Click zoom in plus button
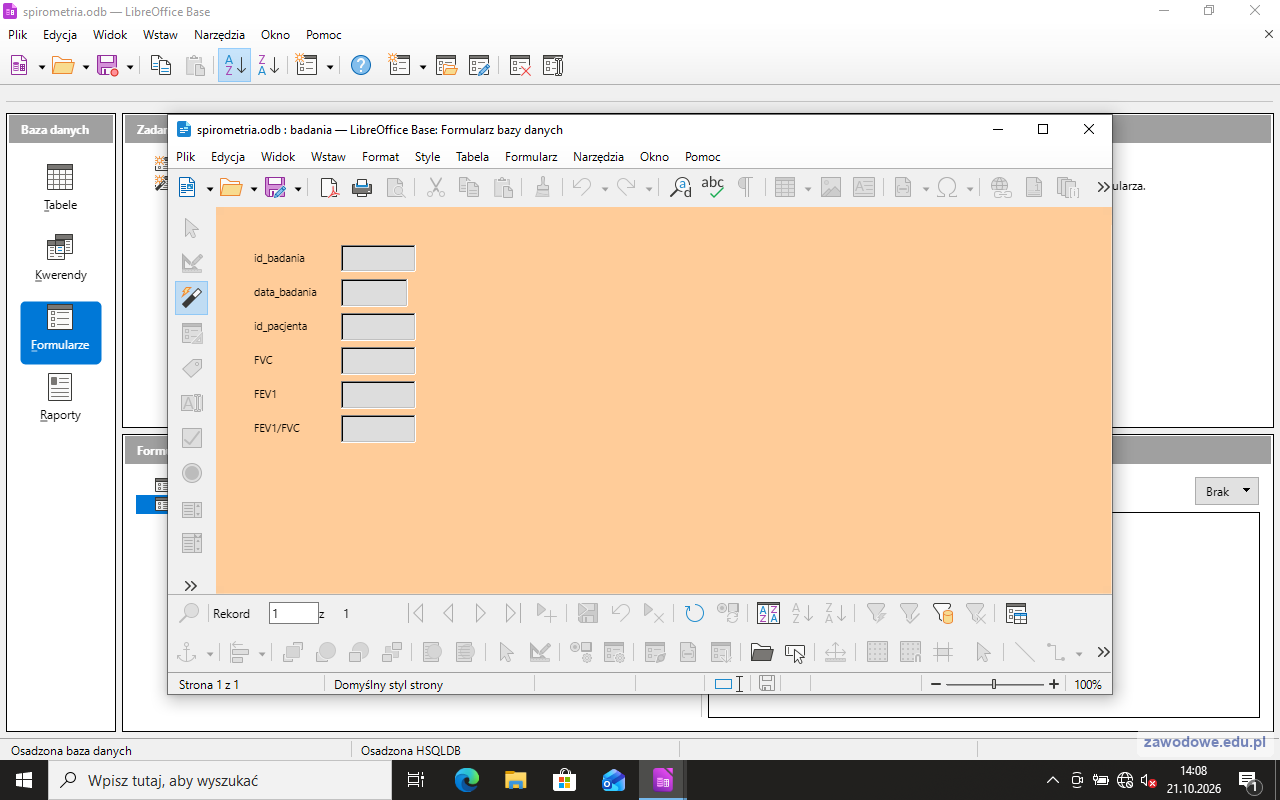Screen dimensions: 1280x800 click(x=1053, y=684)
